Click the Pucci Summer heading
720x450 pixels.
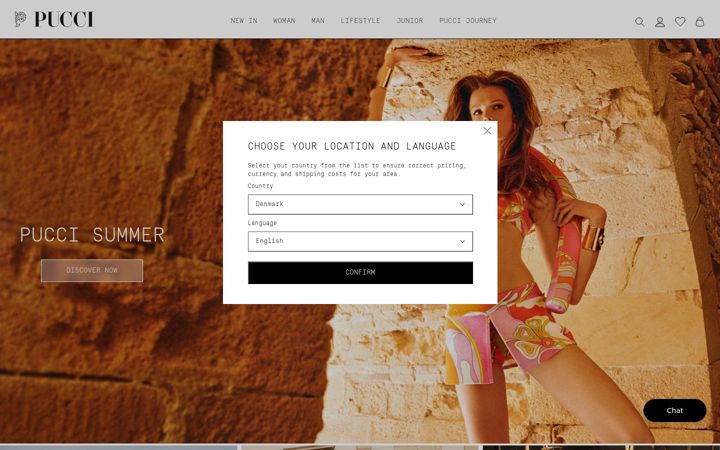pyautogui.click(x=92, y=235)
